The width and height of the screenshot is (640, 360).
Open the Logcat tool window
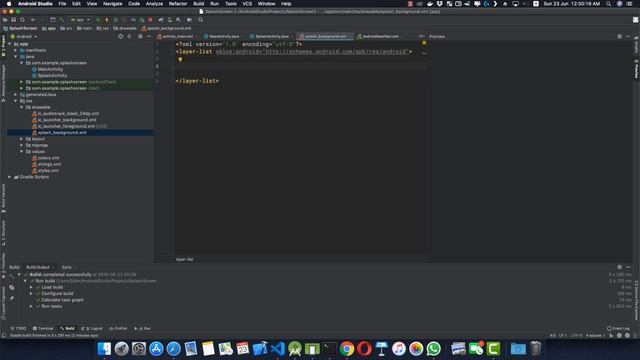(x=92, y=329)
